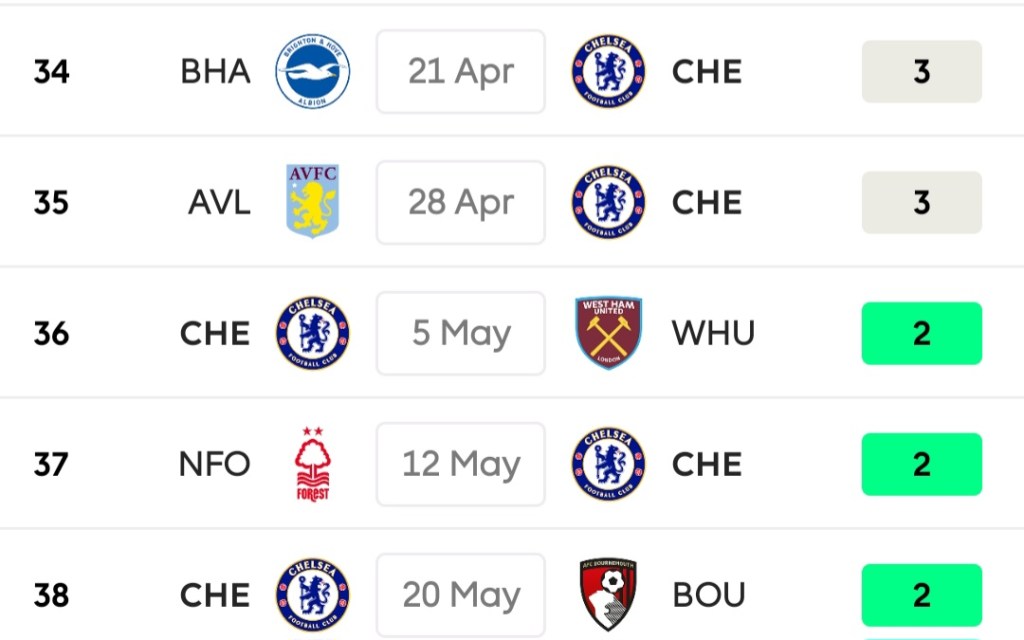Click green difficulty badge 2 for West Ham fixture

pyautogui.click(x=921, y=333)
